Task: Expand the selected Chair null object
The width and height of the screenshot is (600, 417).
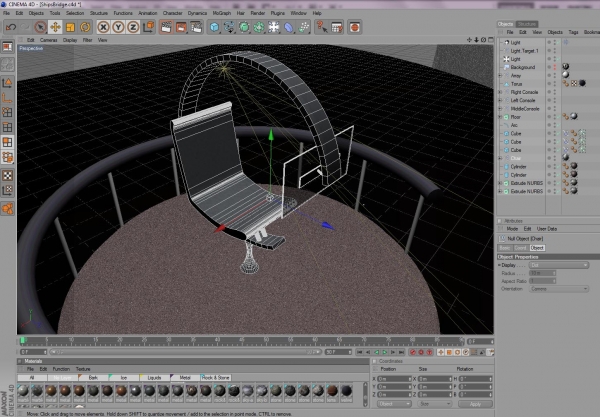Action: coord(500,158)
